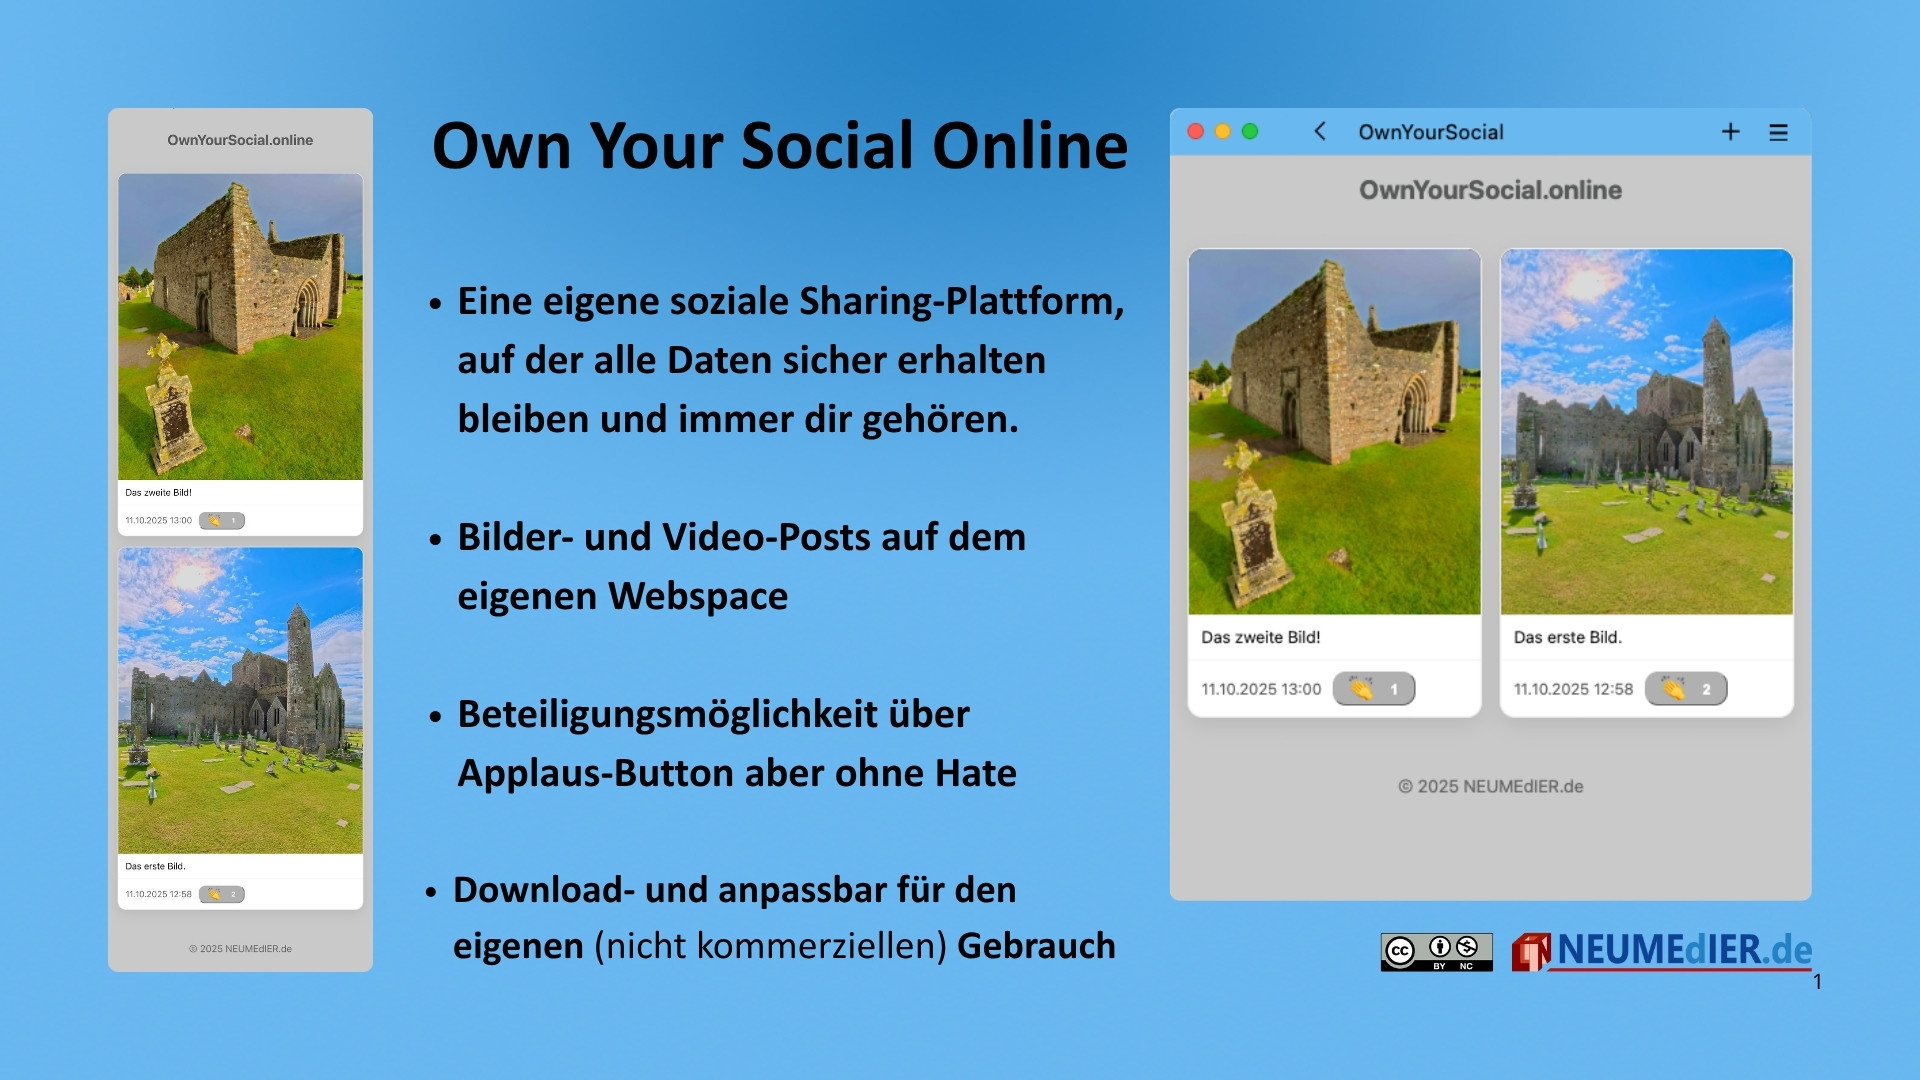Click the Creative Commons BY-NC license badge
Viewport: 1920px width, 1080px height.
pyautogui.click(x=1436, y=952)
